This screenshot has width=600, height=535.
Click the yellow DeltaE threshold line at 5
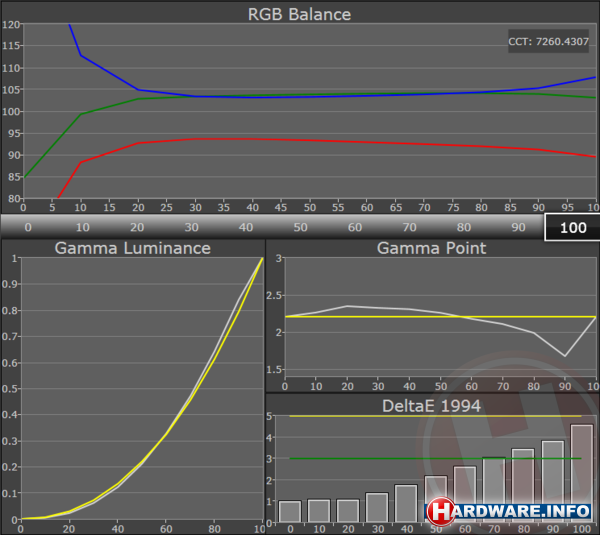(435, 416)
